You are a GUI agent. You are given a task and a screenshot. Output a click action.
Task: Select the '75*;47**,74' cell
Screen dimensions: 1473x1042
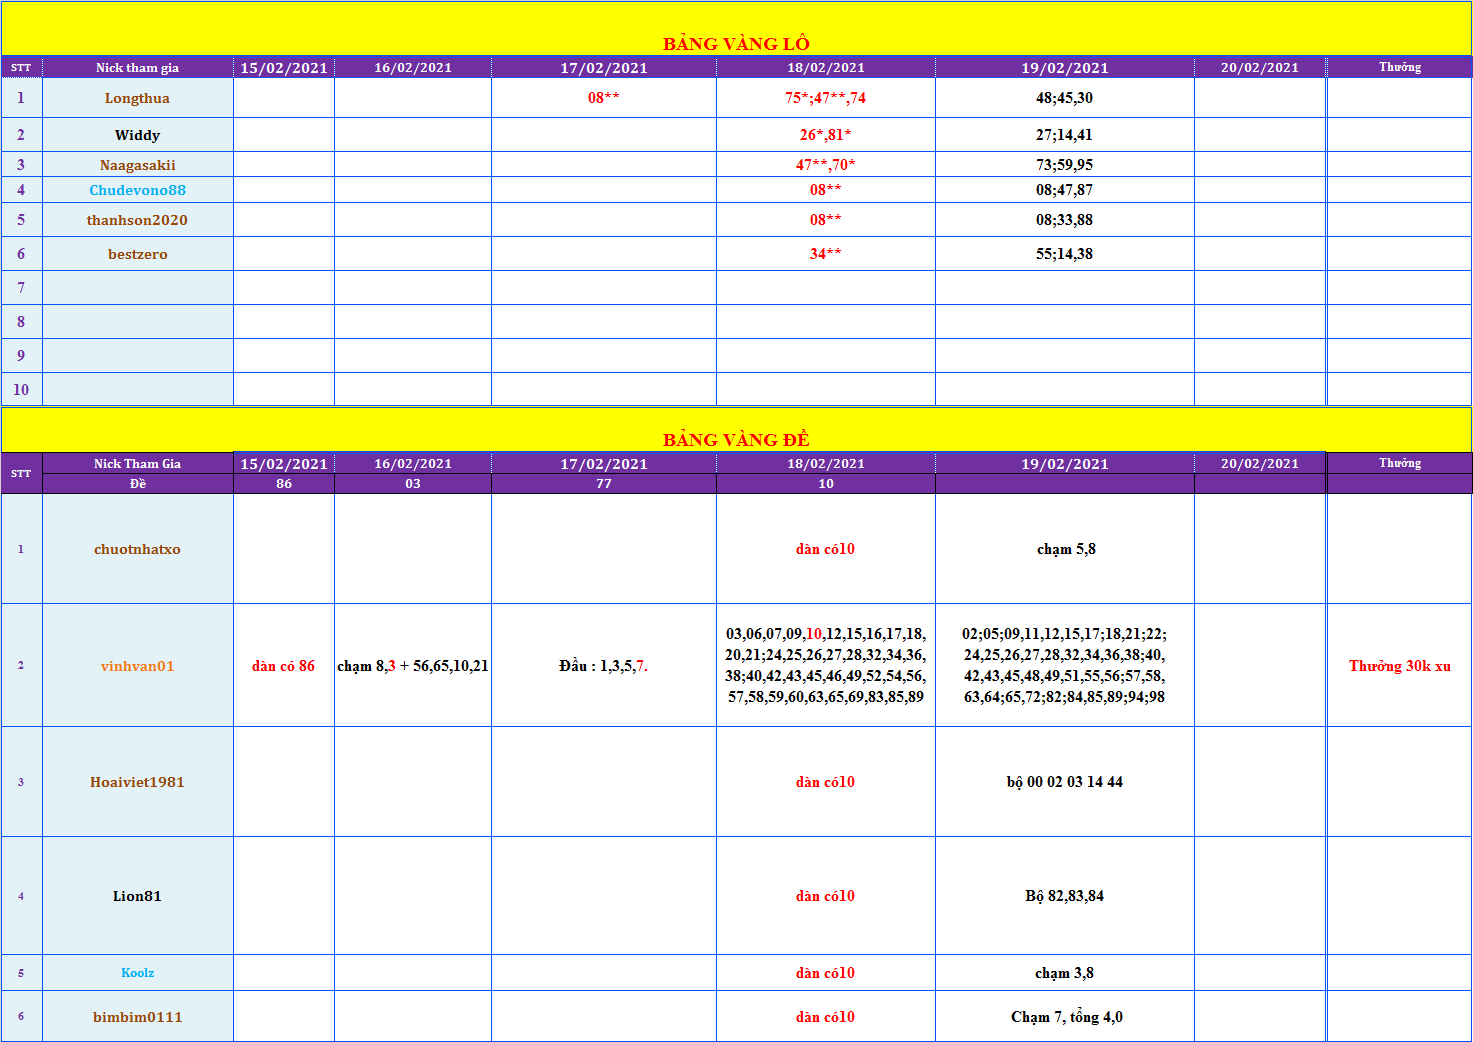coord(825,98)
